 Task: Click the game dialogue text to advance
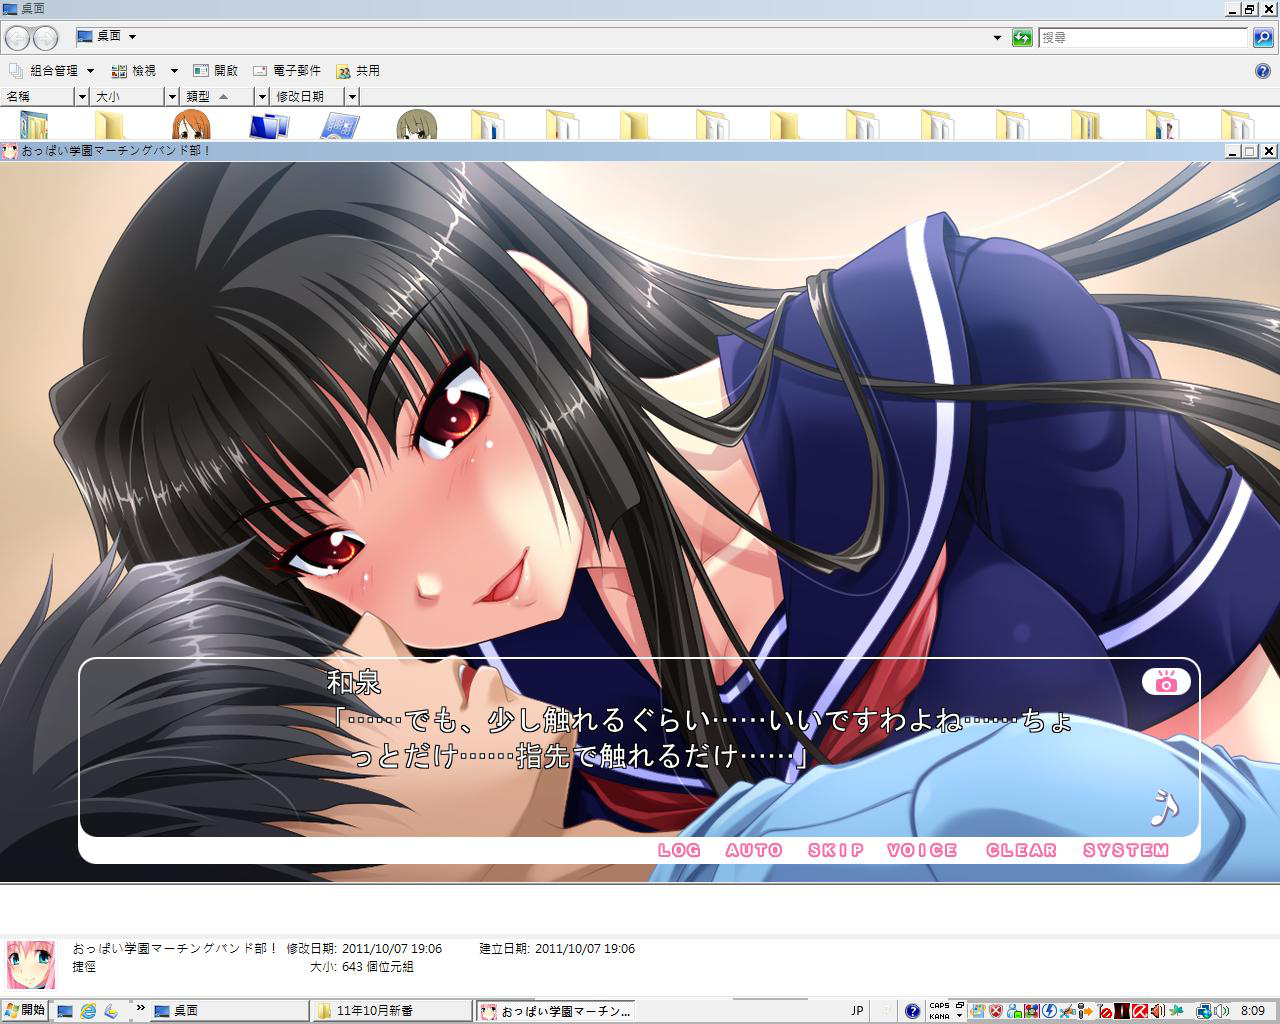[x=700, y=738]
